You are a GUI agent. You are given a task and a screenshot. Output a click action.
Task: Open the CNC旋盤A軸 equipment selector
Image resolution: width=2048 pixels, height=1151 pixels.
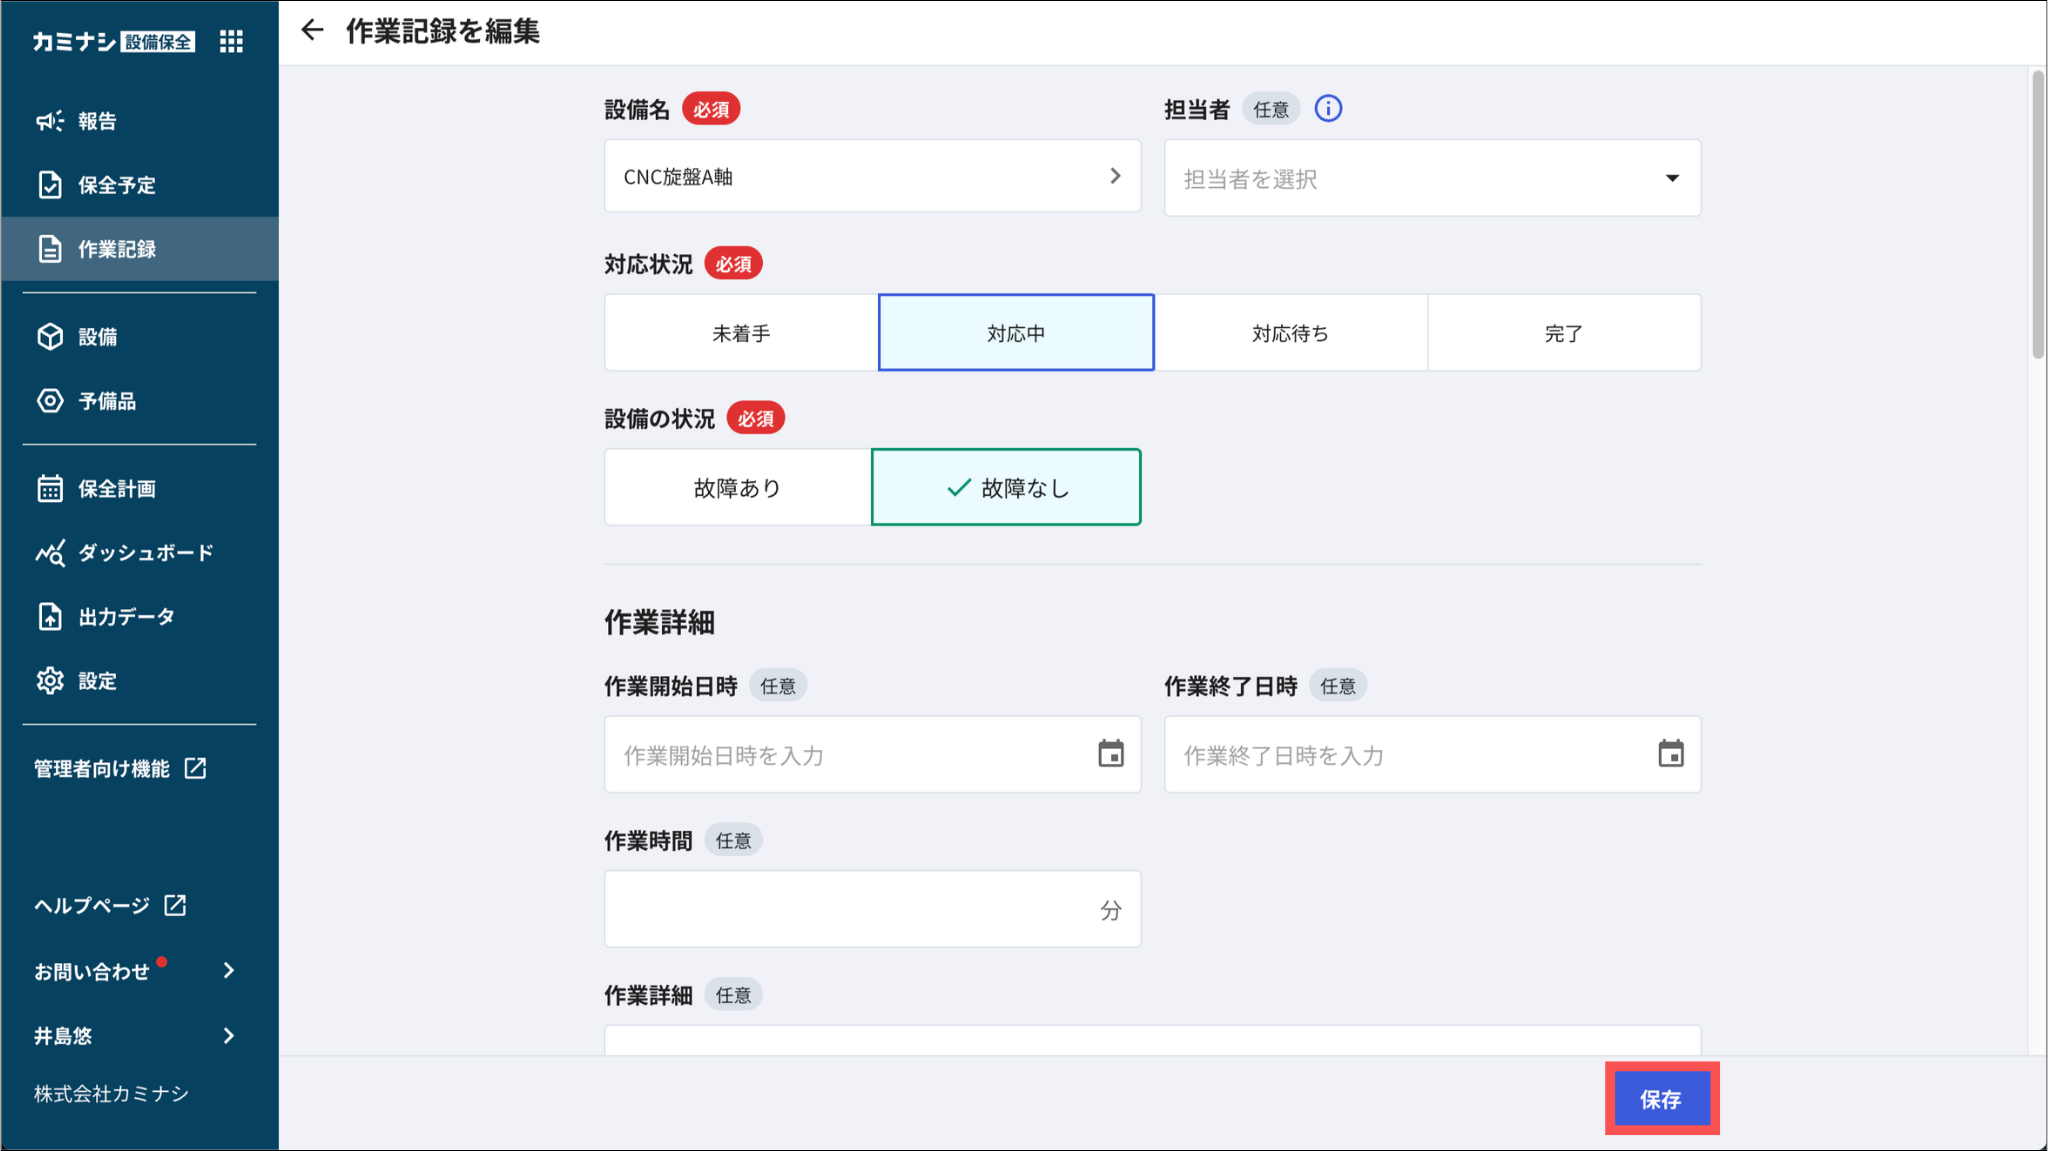(872, 176)
